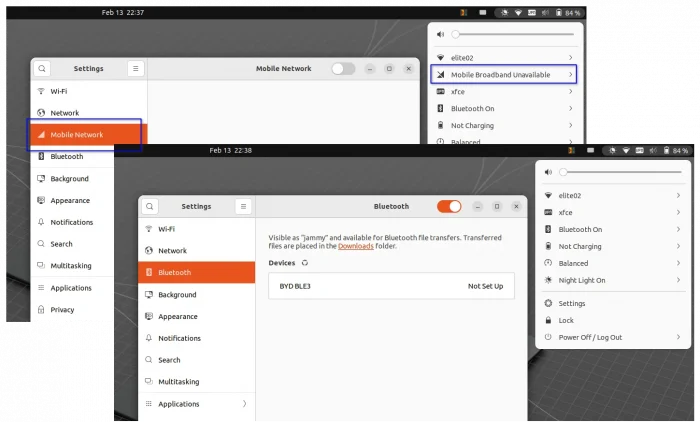Viewport: 700px width, 422px height.
Task: Click search icon in the Bluetooth settings window
Action: pyautogui.click(x=149, y=206)
